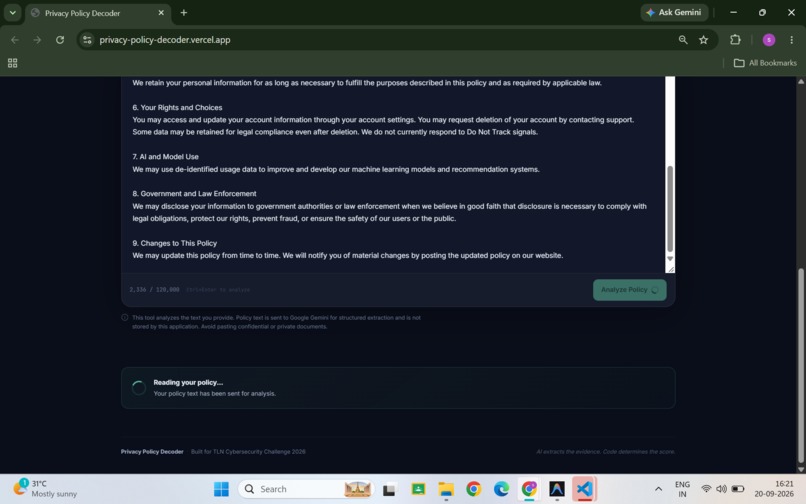806x504 pixels.
Task: Go back to the previous page
Action: [15, 40]
